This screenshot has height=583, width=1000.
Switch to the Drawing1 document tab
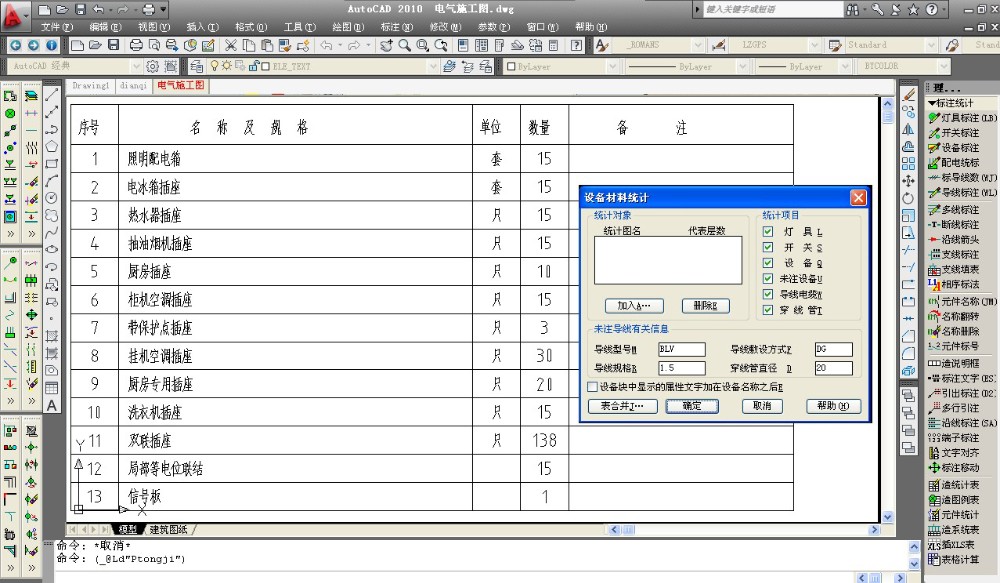[x=91, y=85]
